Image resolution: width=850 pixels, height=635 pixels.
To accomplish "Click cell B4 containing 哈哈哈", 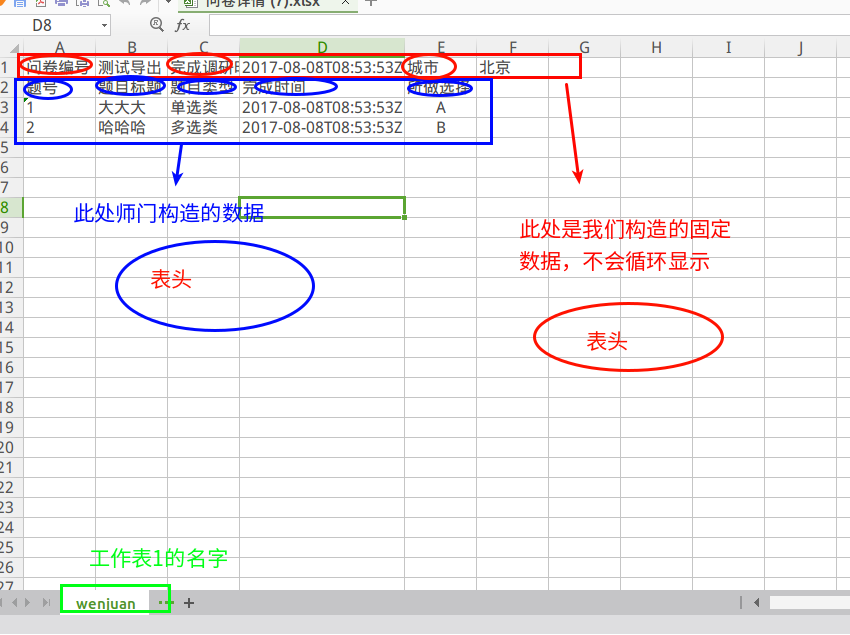I will [132, 127].
